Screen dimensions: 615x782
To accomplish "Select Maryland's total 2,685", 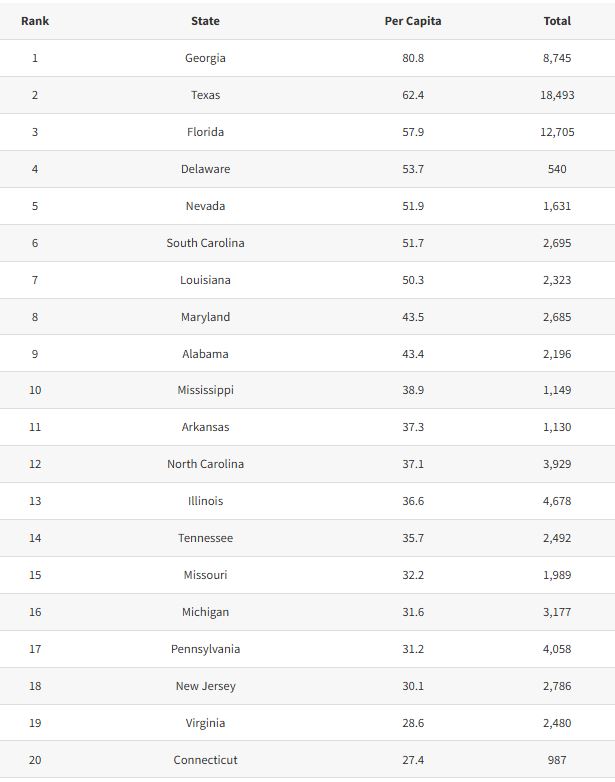I will (x=557, y=317).
